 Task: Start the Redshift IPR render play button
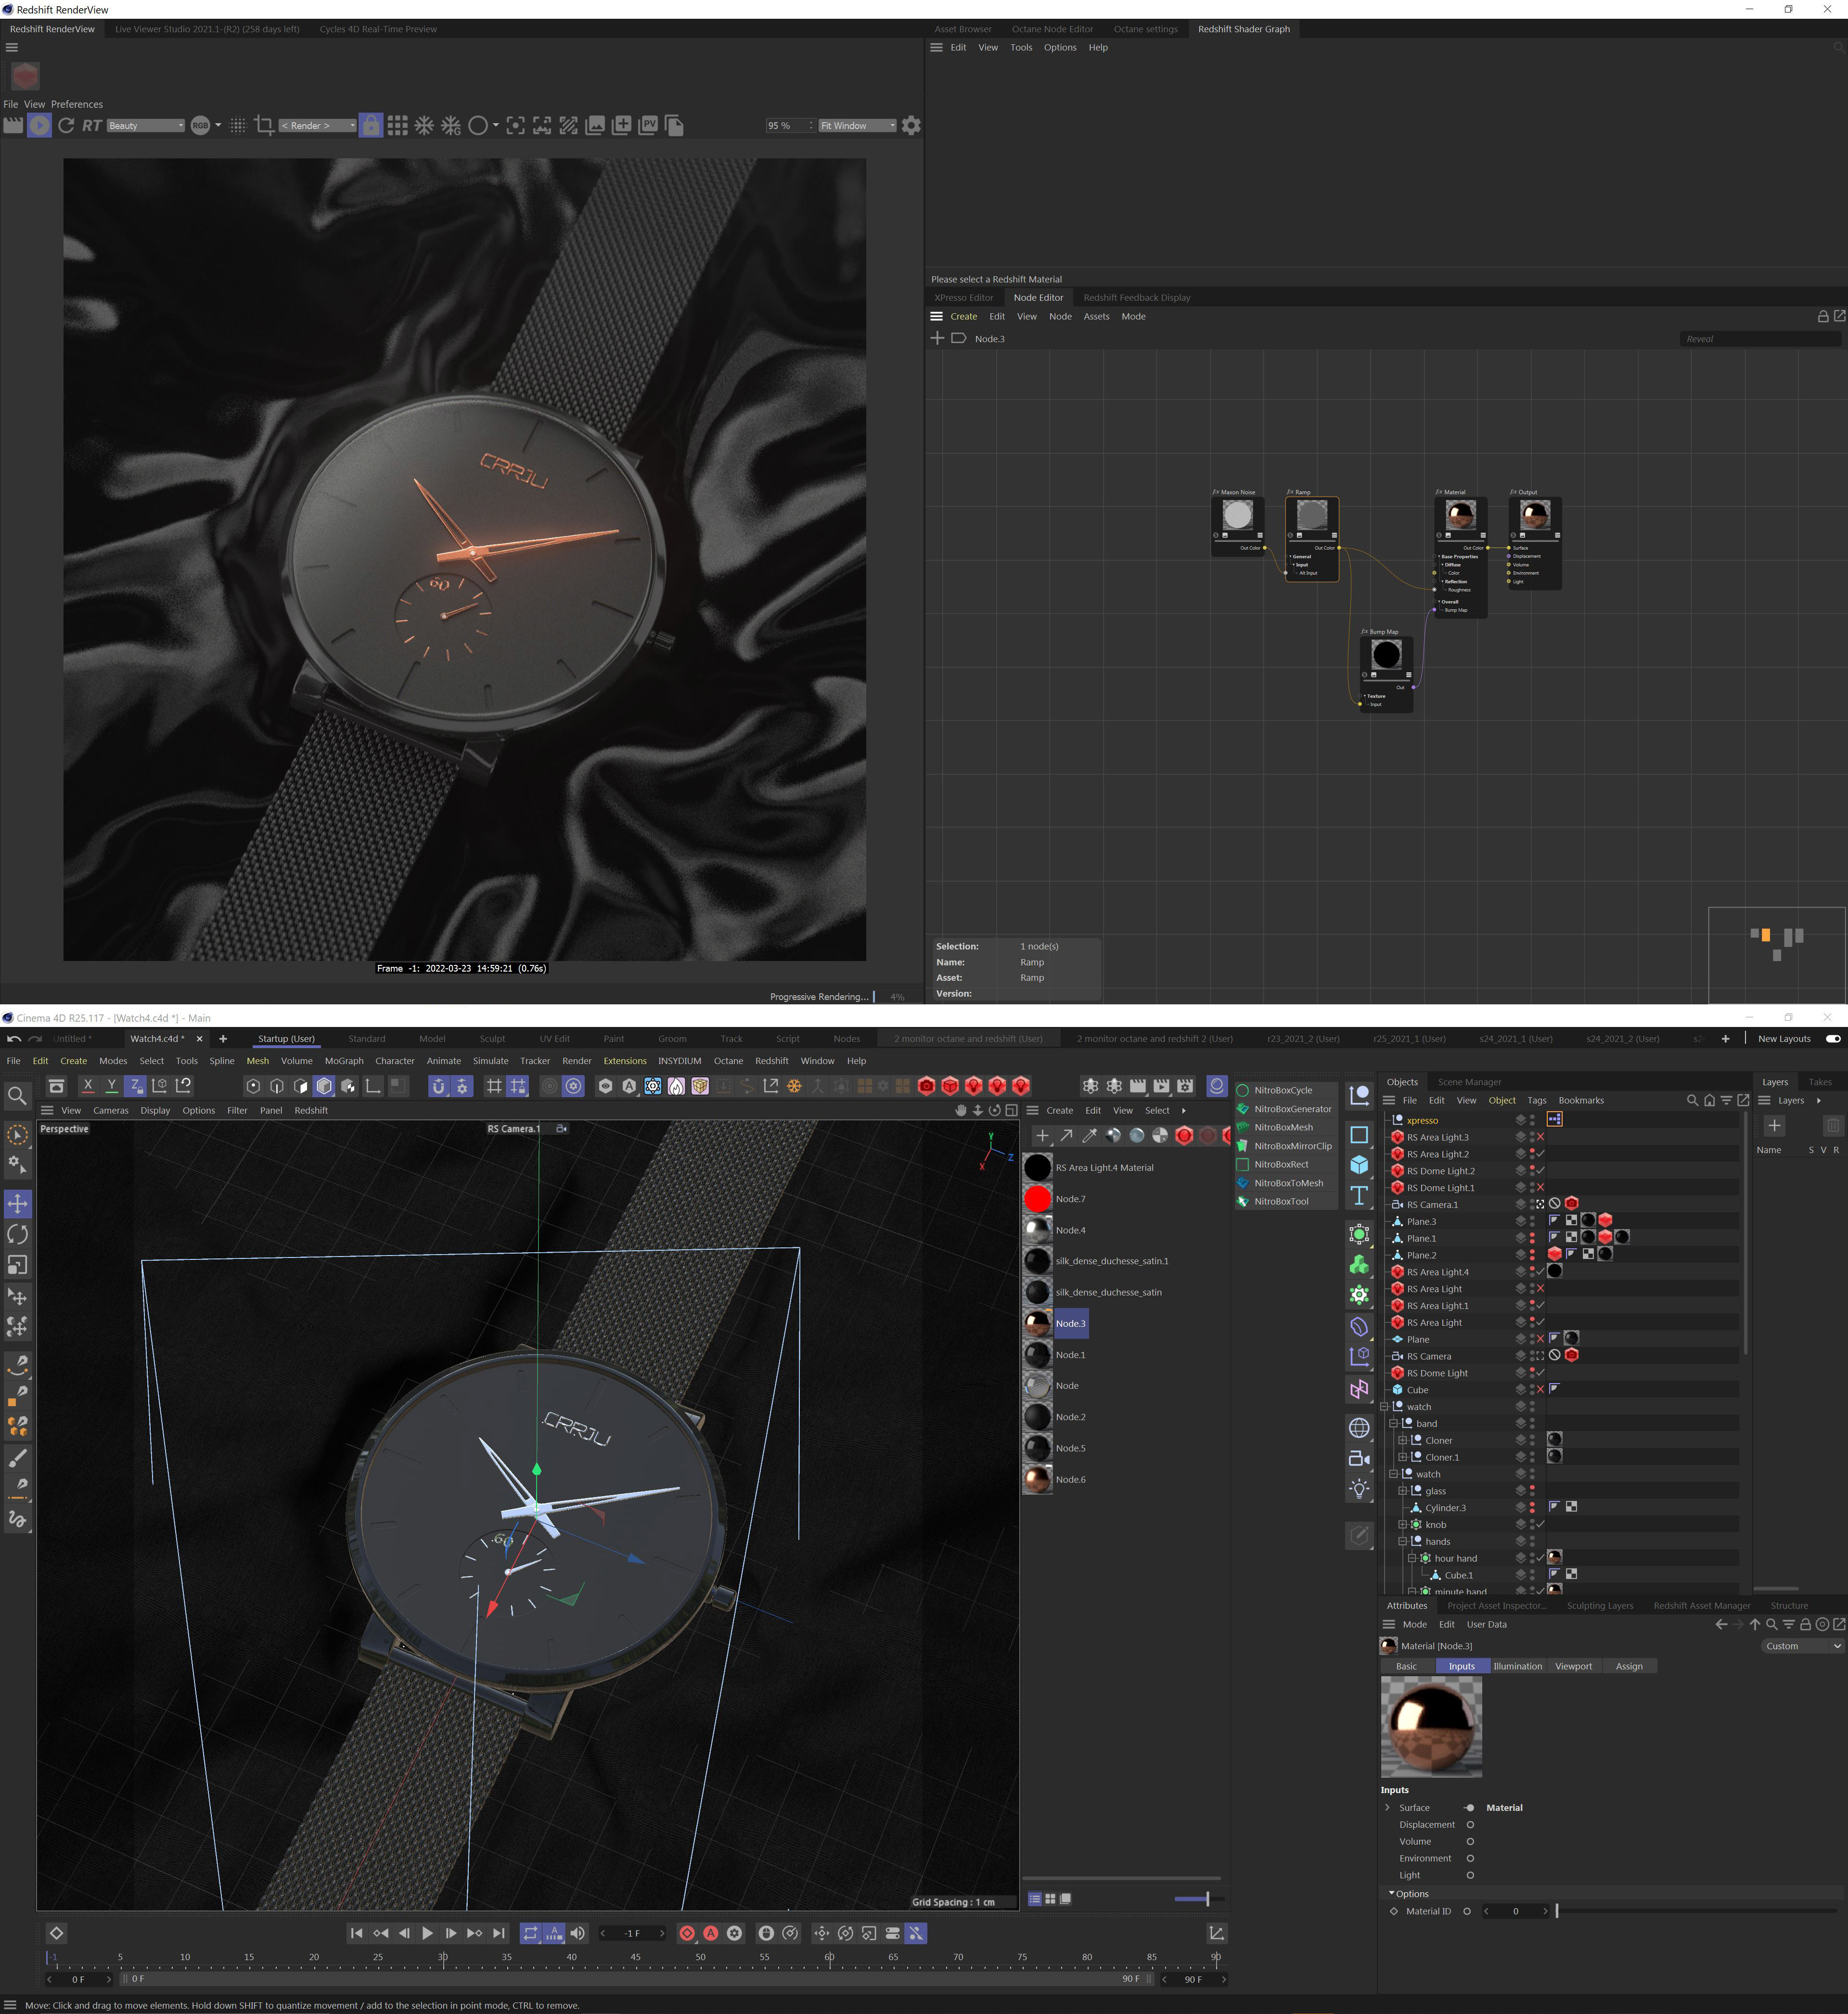tap(39, 125)
